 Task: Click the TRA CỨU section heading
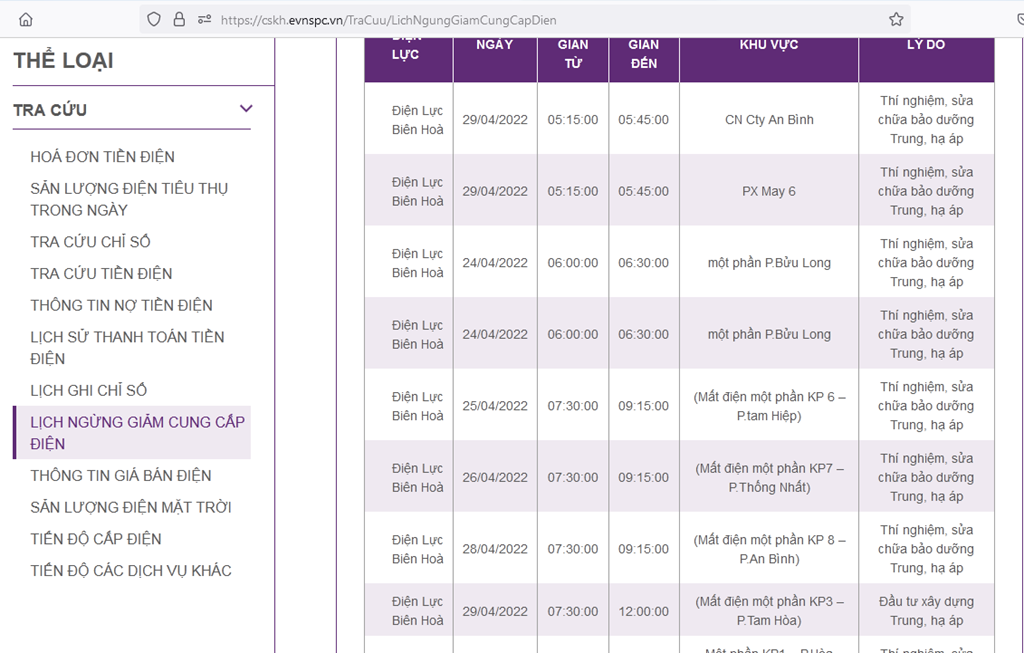point(50,110)
